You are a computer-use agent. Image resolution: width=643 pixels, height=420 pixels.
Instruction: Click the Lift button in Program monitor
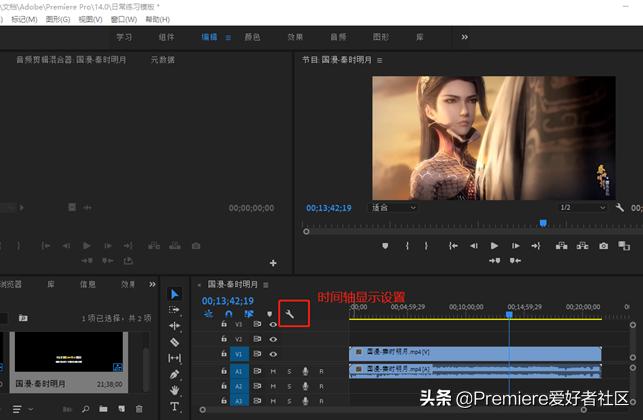pos(561,246)
